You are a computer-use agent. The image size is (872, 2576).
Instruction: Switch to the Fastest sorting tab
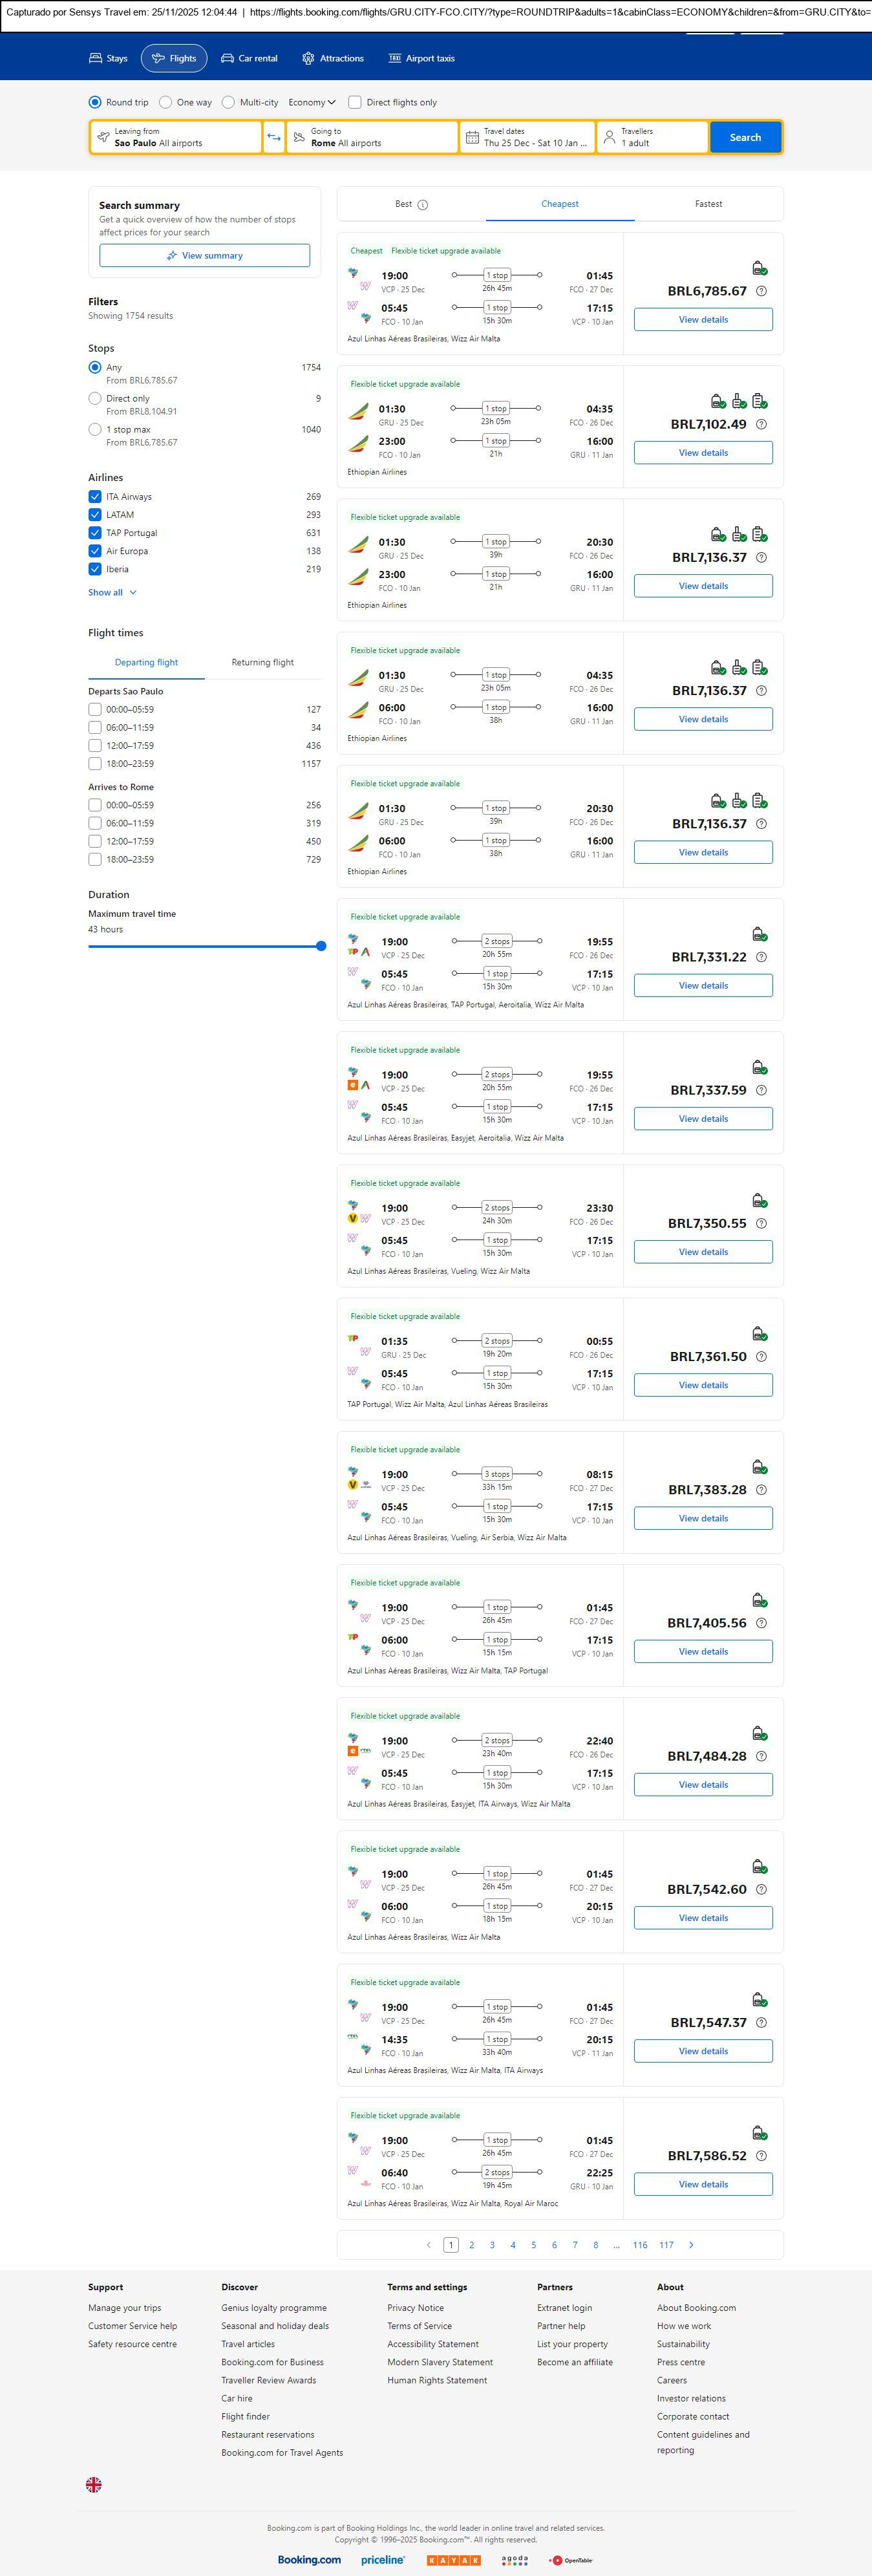(708, 204)
